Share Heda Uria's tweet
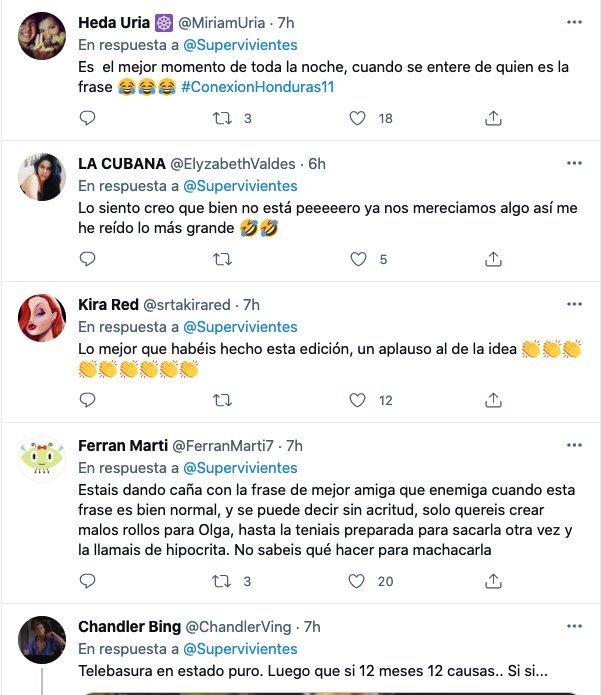Image resolution: width=601 pixels, height=695 pixels. (492, 118)
